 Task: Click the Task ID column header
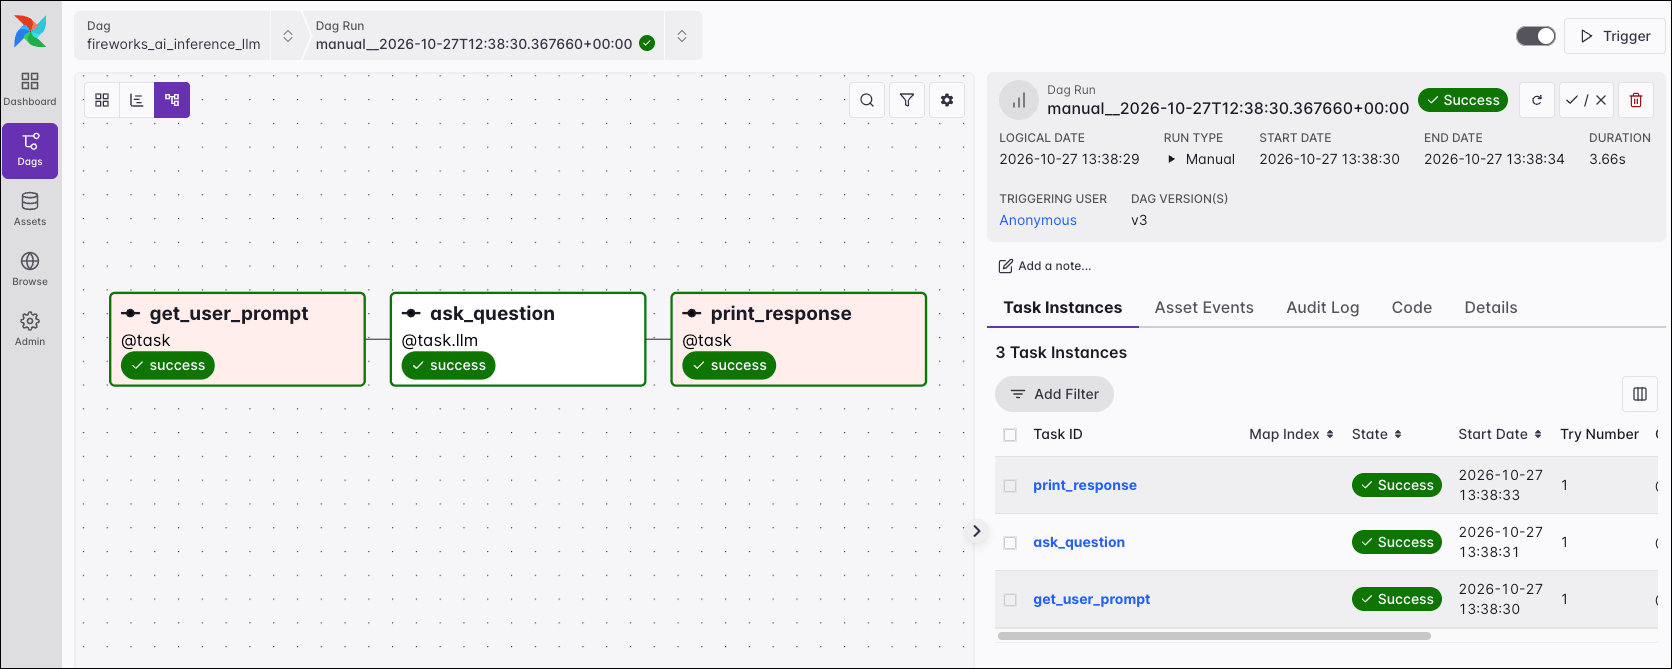pos(1058,434)
